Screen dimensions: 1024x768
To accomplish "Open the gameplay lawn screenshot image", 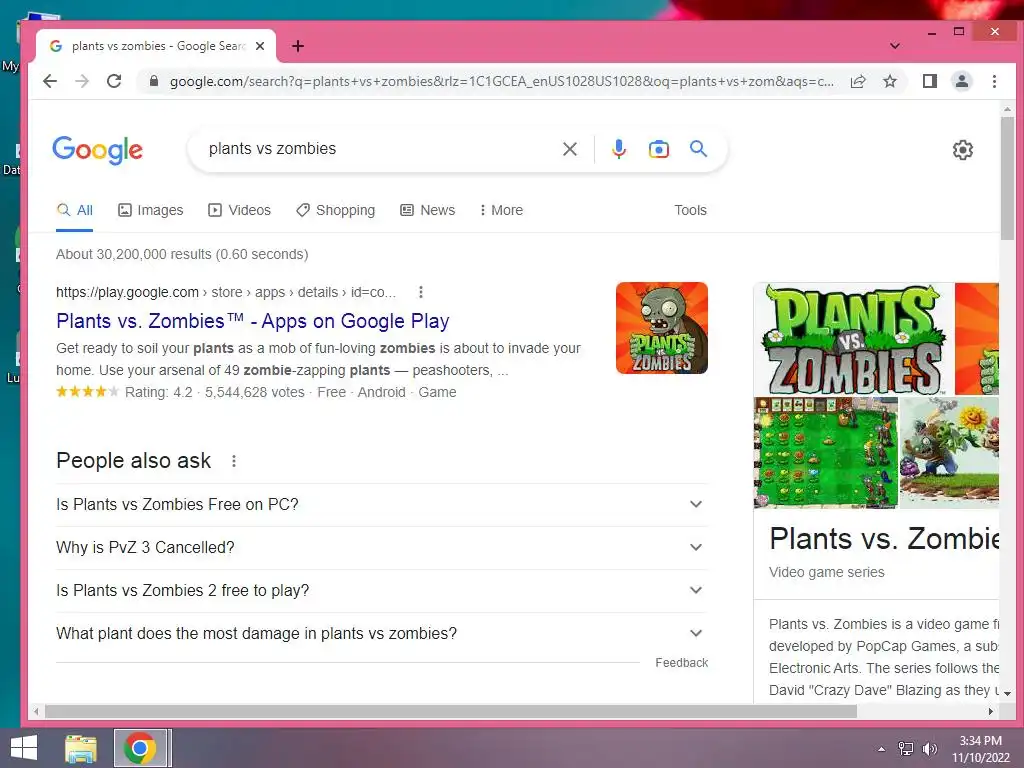I will [825, 453].
